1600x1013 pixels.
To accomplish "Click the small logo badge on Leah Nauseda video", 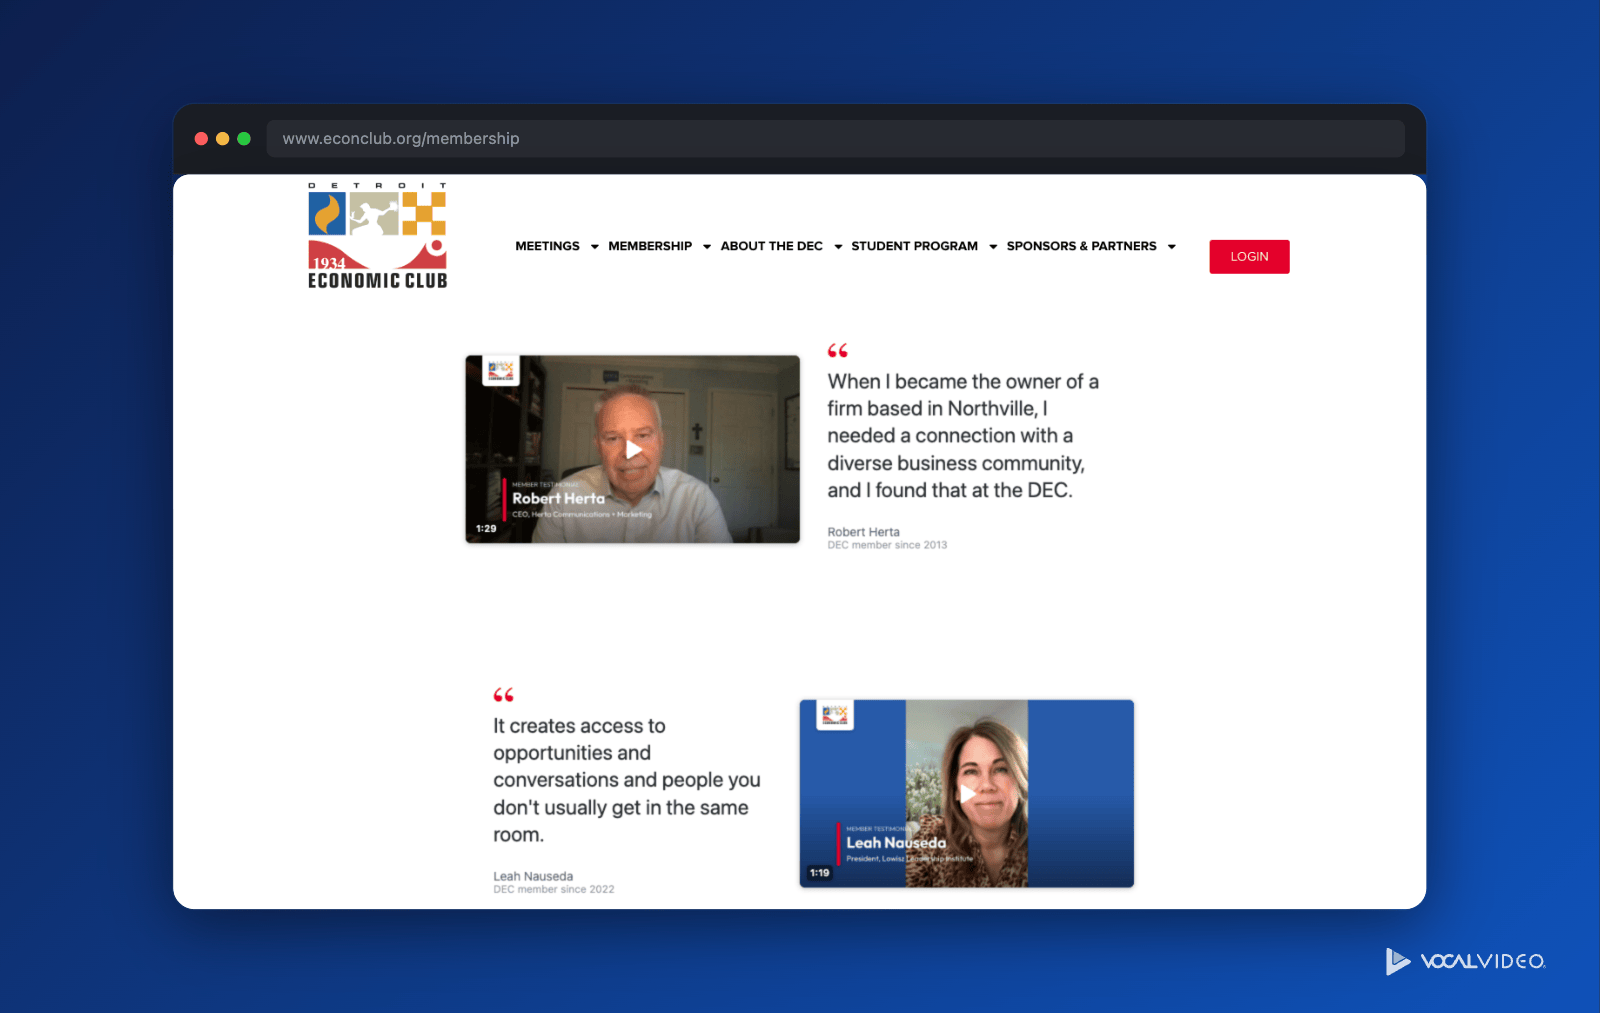I will tap(835, 714).
